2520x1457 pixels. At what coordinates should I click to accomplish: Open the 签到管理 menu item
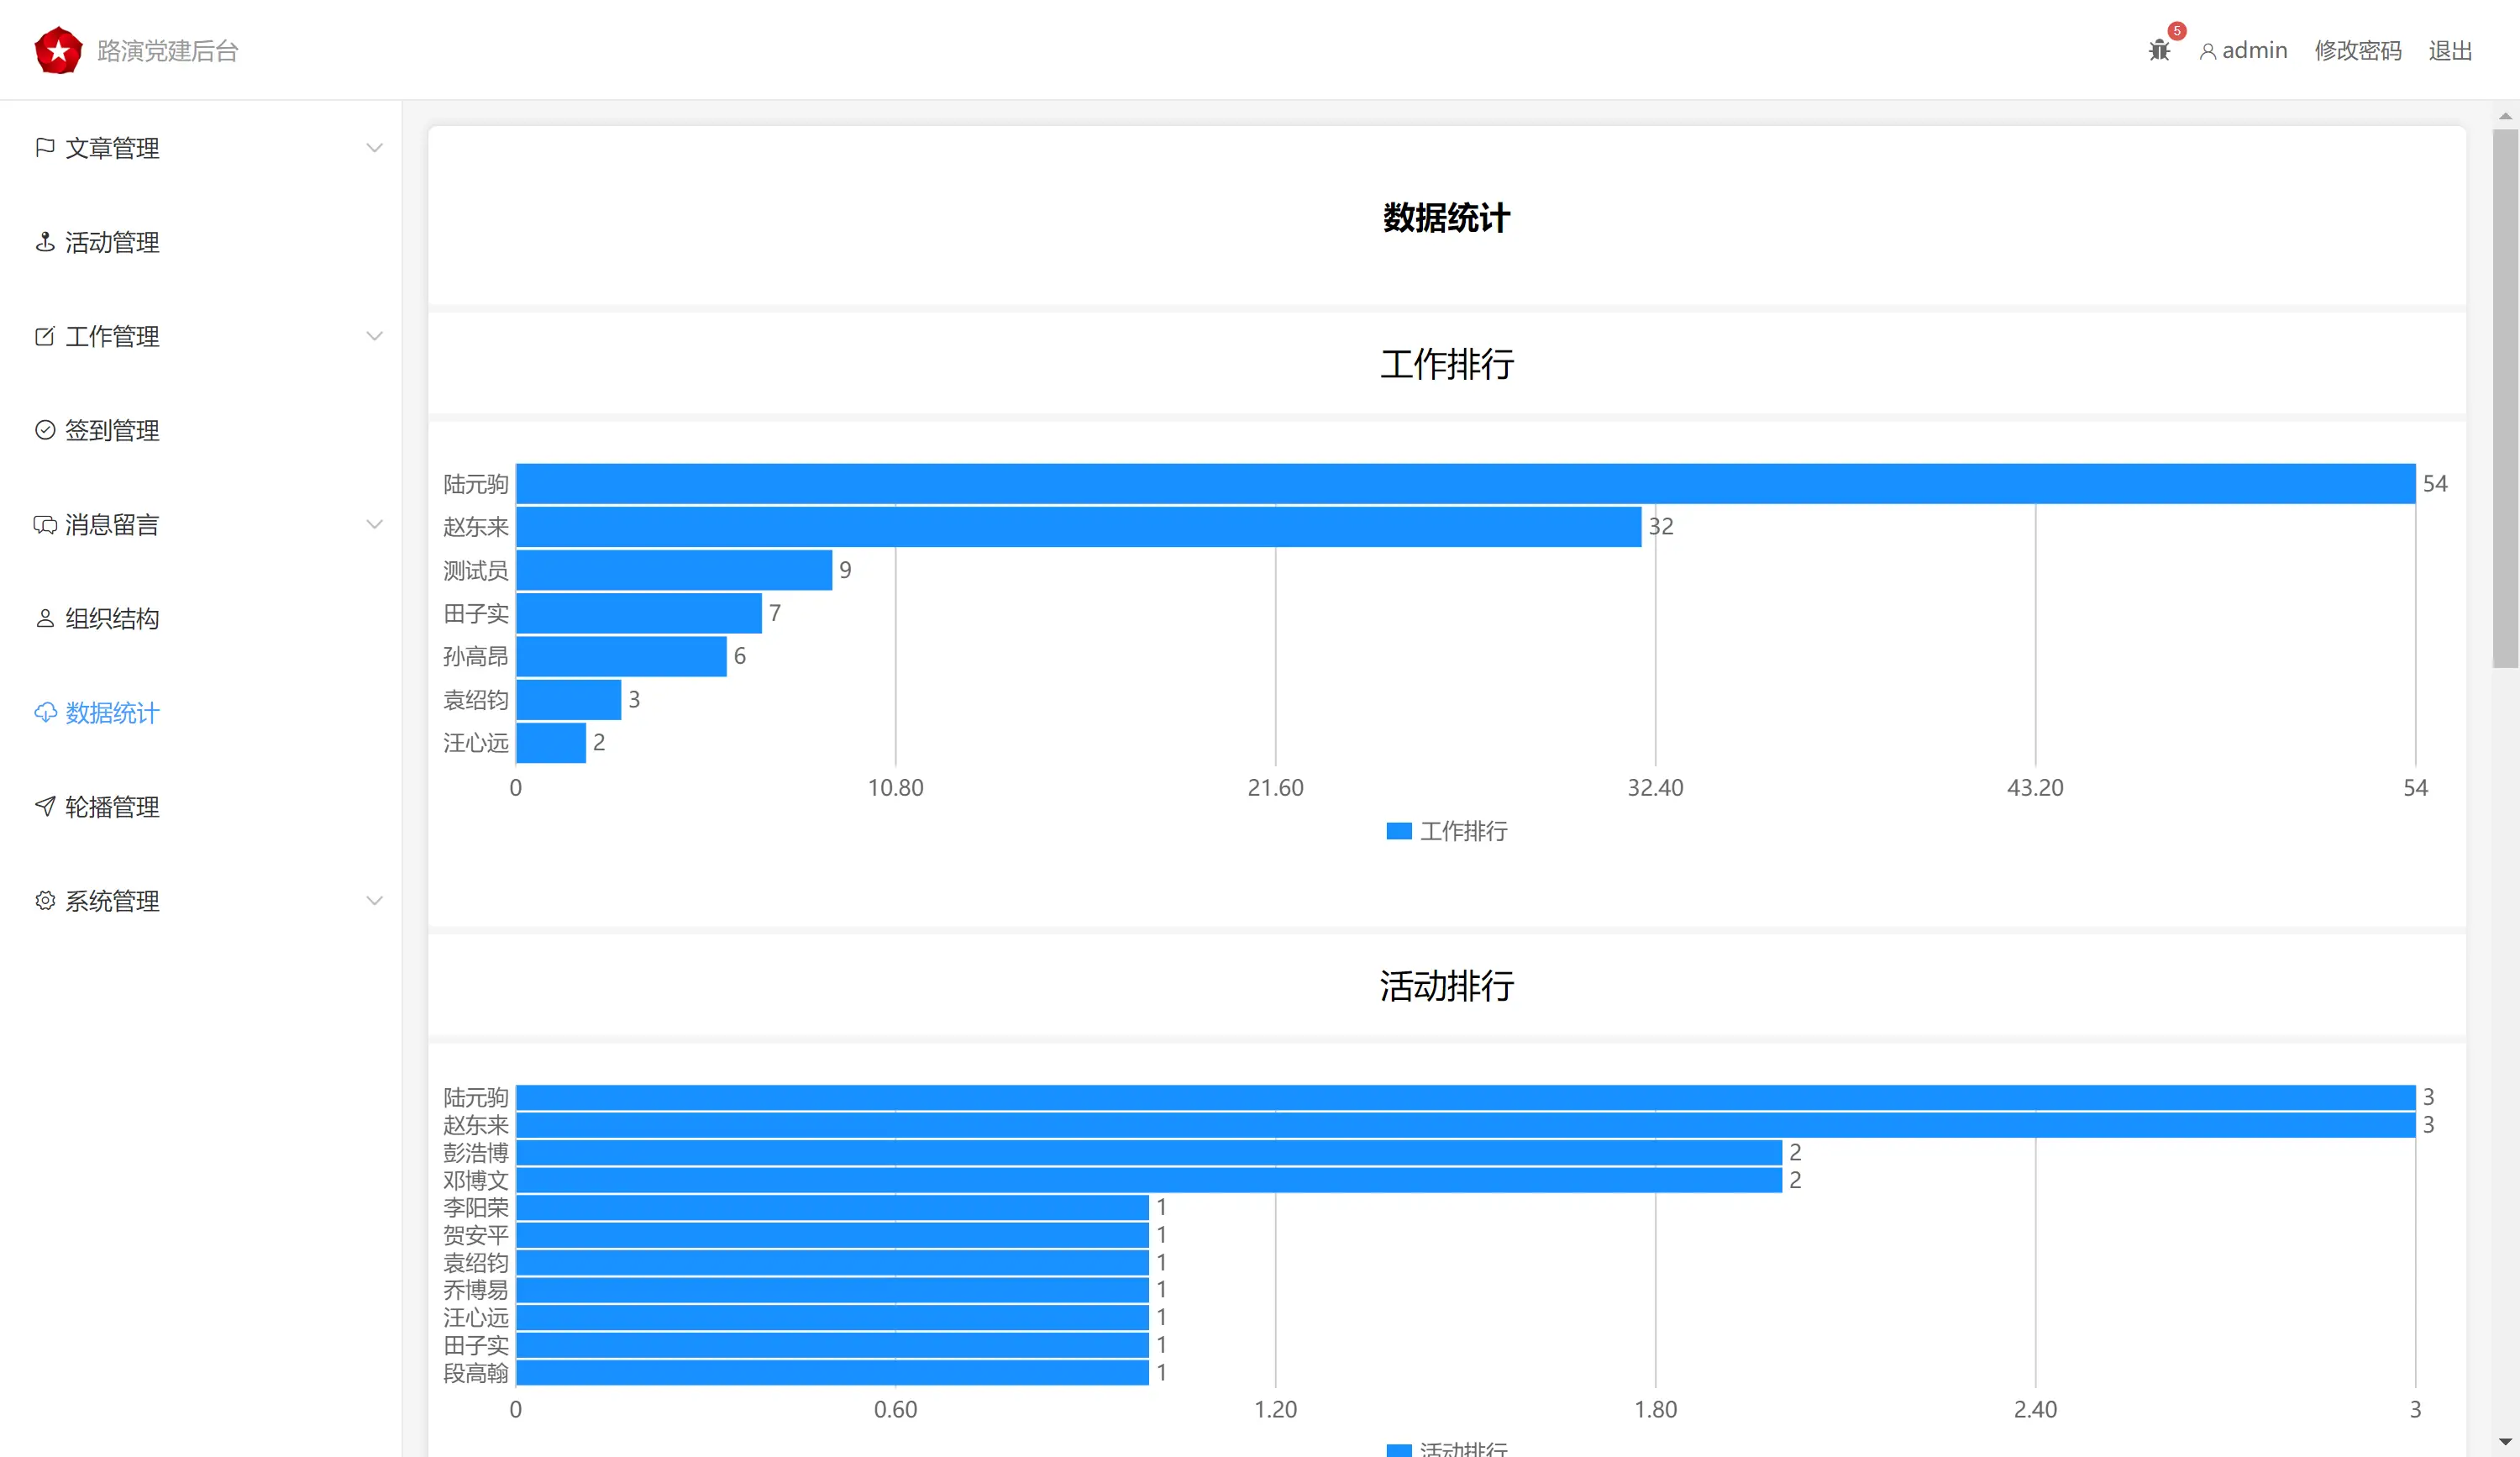coord(200,430)
